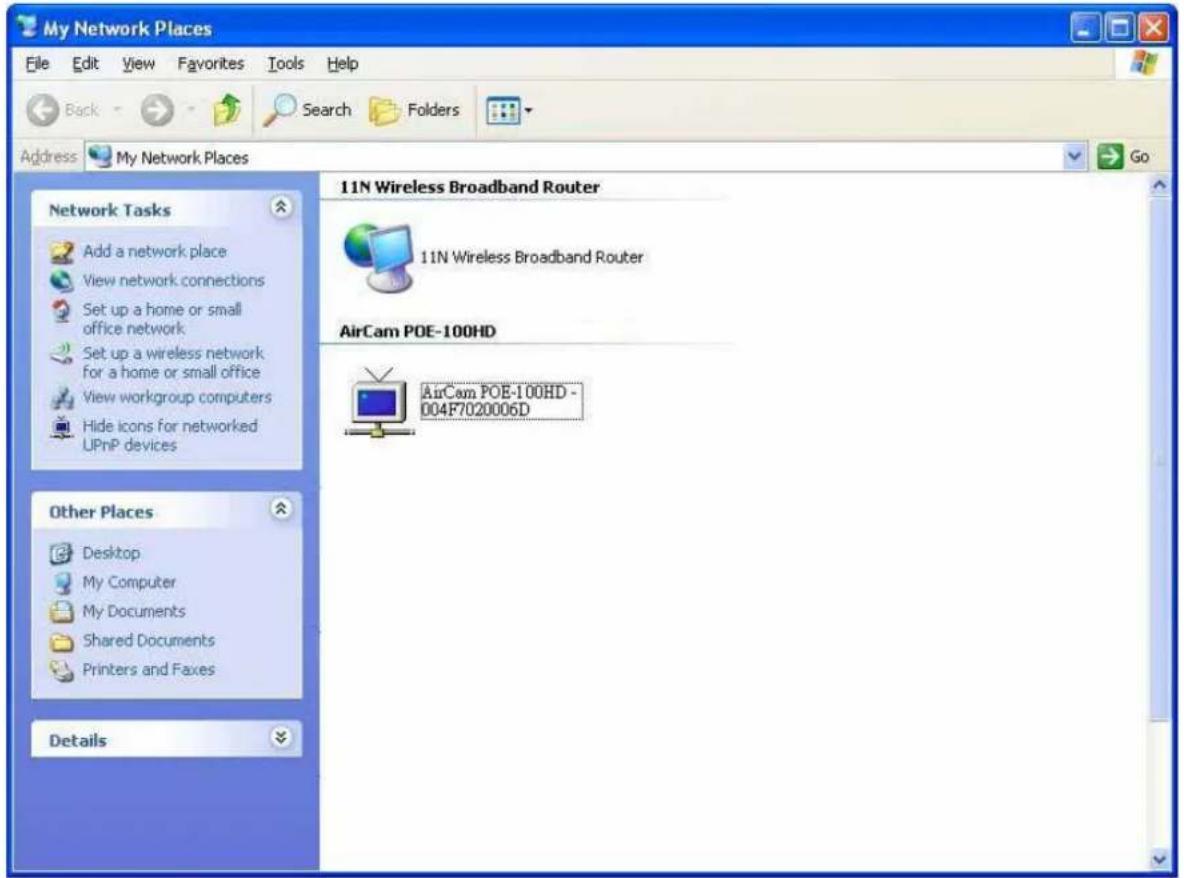Open the Help menu
Viewport: 1184px width, 878px height.
[342, 64]
